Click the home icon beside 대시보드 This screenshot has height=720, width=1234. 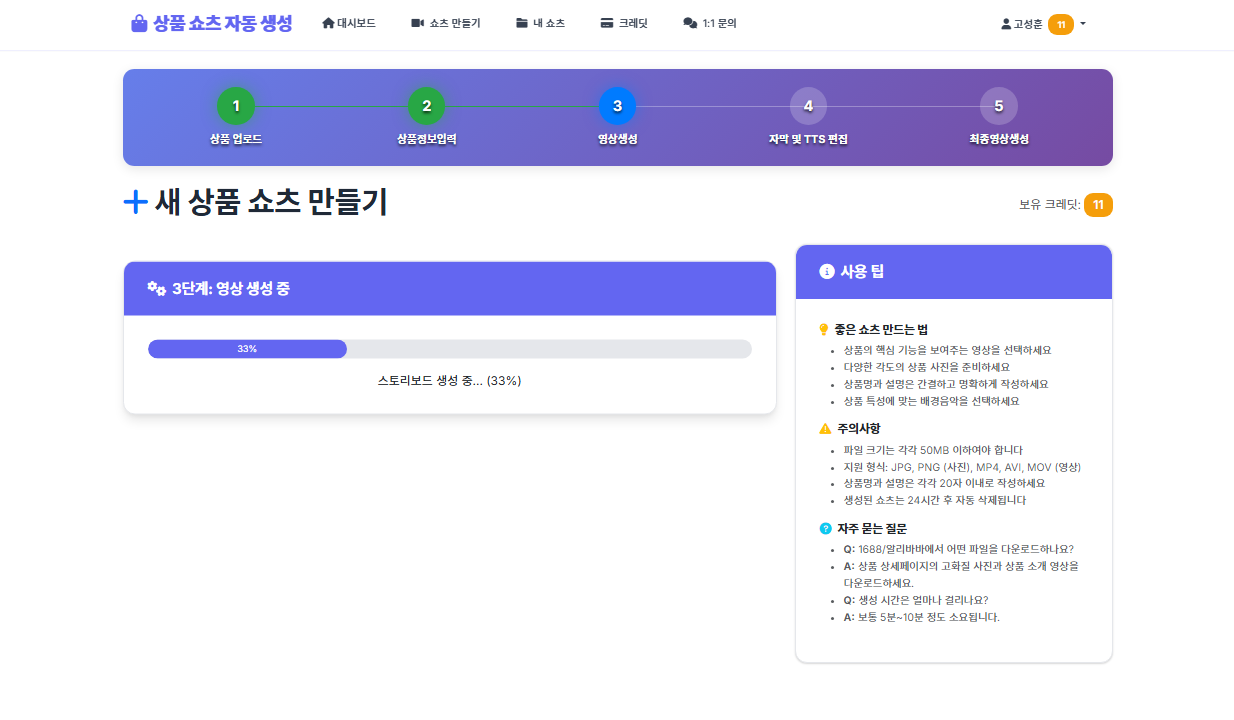tap(328, 23)
